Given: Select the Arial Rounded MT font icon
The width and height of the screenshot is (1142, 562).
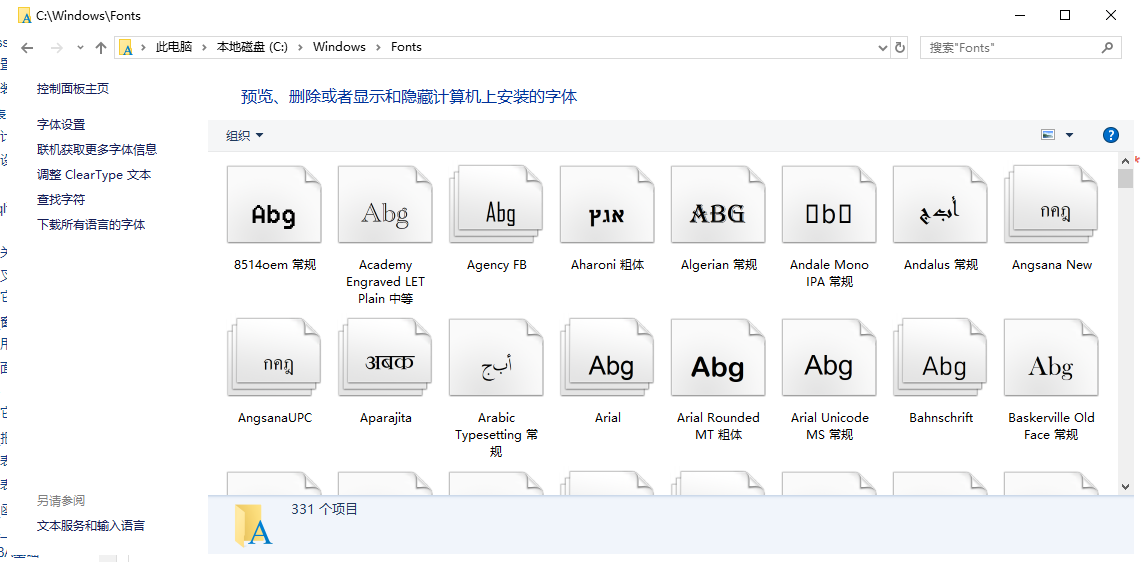Looking at the screenshot, I should [718, 357].
